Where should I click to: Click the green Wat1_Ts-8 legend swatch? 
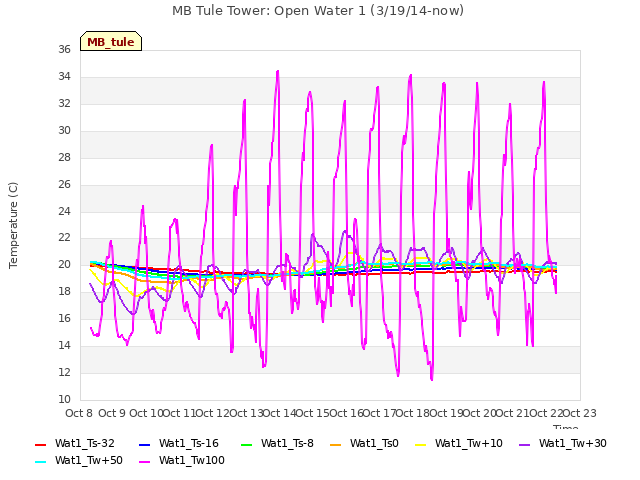(247, 444)
